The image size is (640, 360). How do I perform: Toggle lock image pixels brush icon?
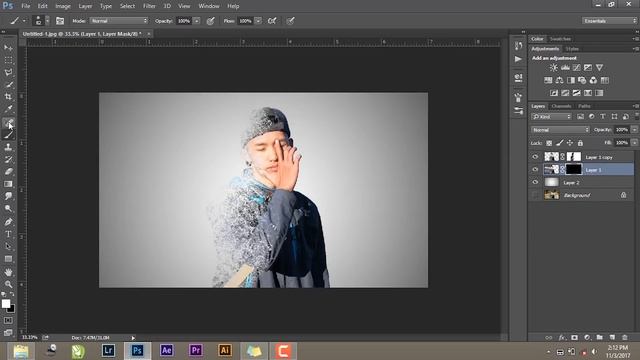pyautogui.click(x=560, y=143)
